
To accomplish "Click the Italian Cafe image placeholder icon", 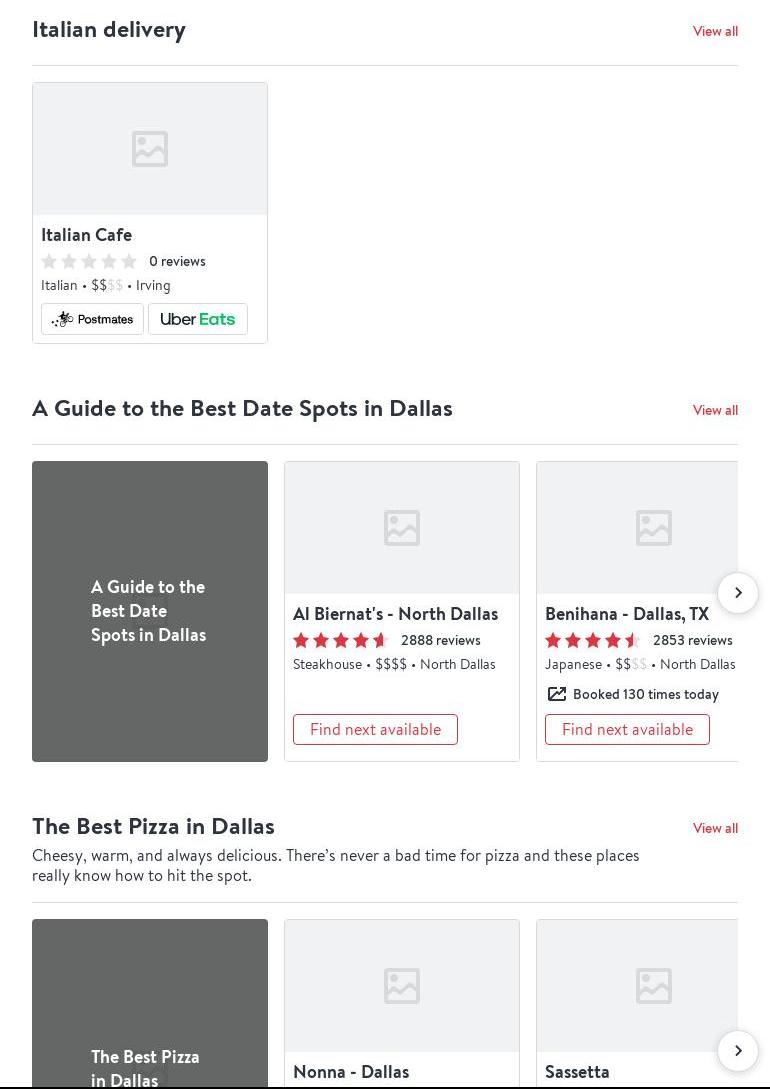I will [x=150, y=149].
